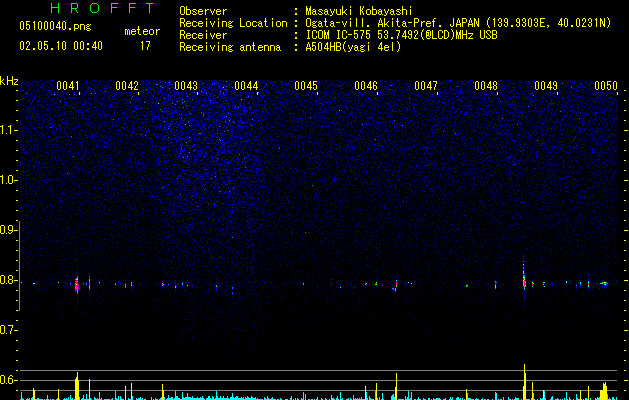Click the strong meteor echo just after 0041

[x=77, y=285]
